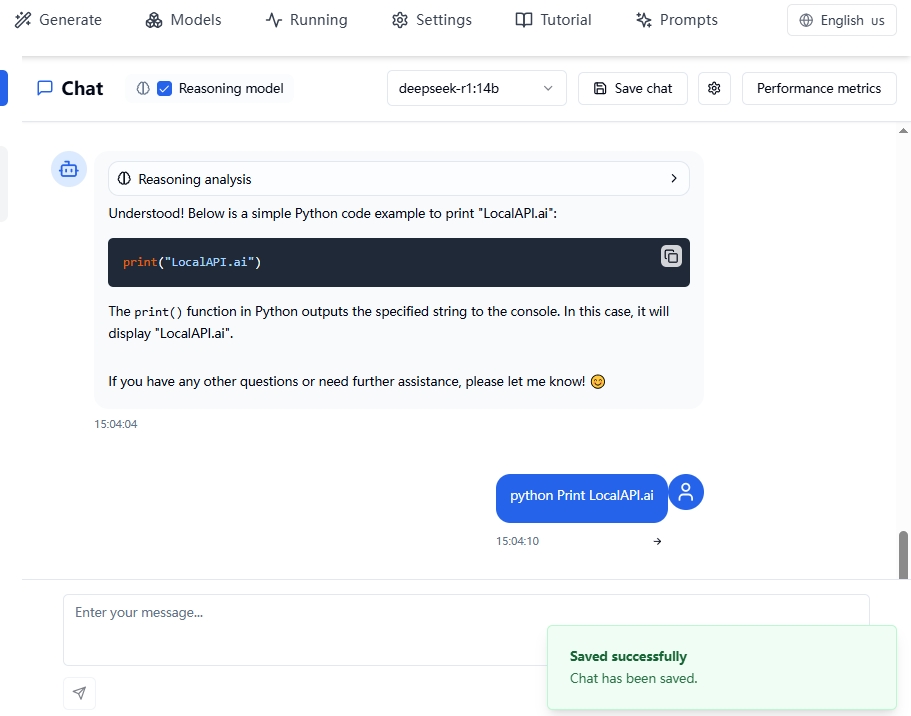
Task: Click the Save chat button
Action: tap(632, 88)
